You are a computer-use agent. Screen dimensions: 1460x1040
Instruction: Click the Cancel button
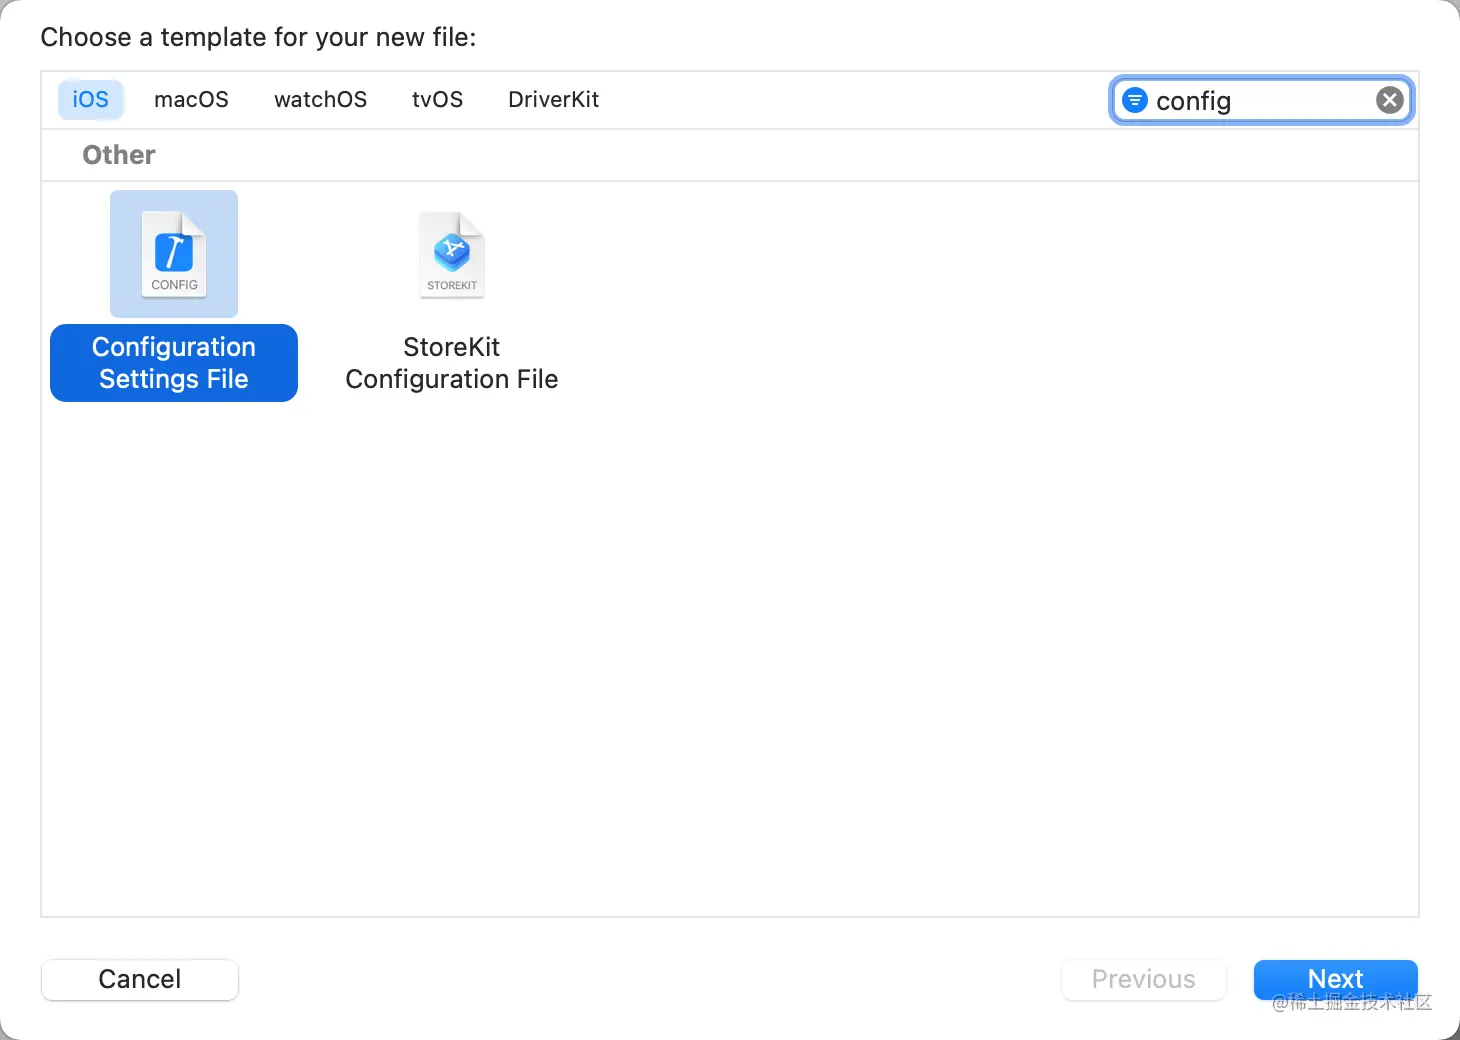(140, 979)
